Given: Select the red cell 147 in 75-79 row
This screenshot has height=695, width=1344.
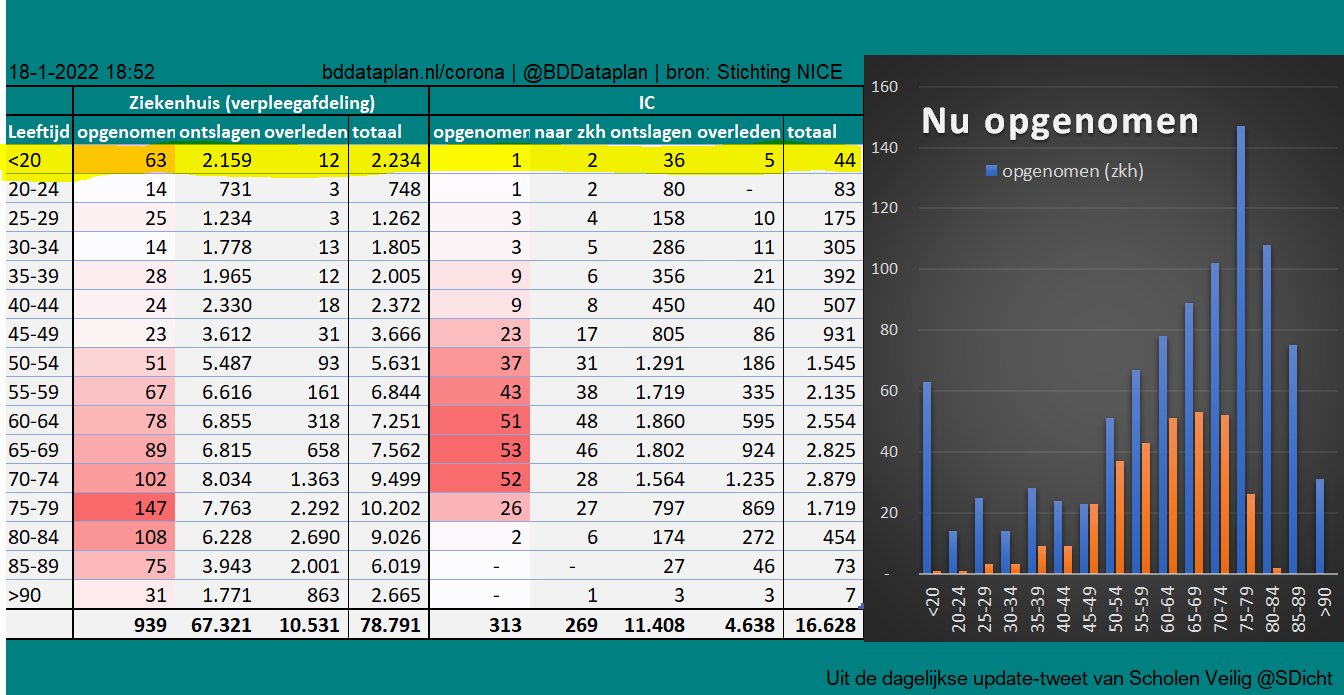Looking at the screenshot, I should point(125,508).
